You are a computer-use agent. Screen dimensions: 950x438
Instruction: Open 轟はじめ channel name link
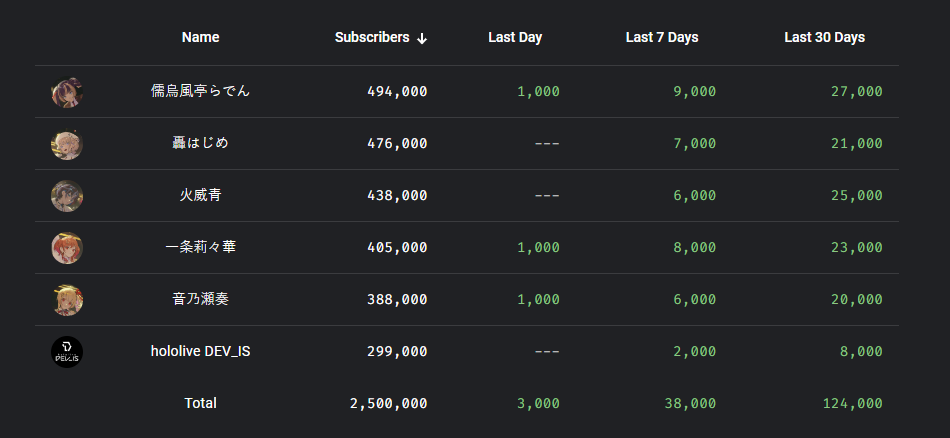click(200, 143)
